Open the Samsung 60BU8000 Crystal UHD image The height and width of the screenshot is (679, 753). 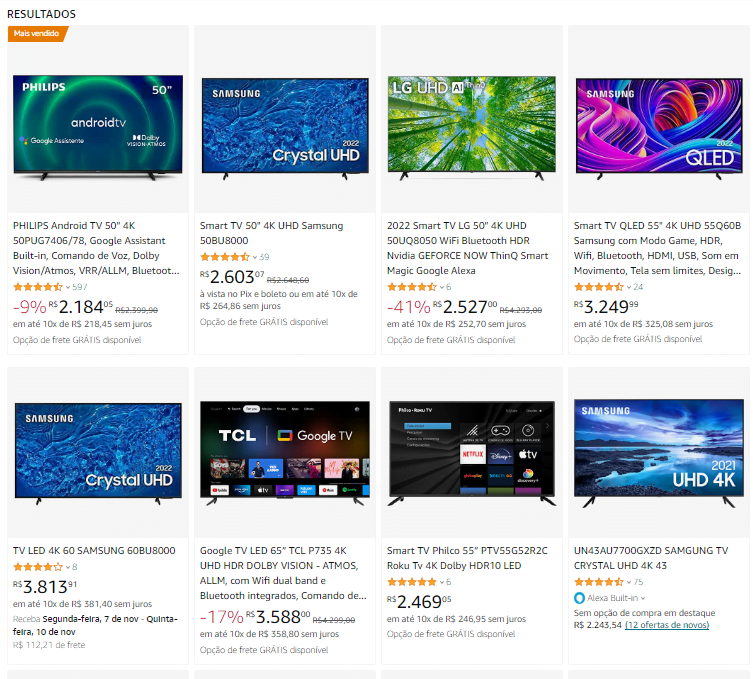[98, 453]
